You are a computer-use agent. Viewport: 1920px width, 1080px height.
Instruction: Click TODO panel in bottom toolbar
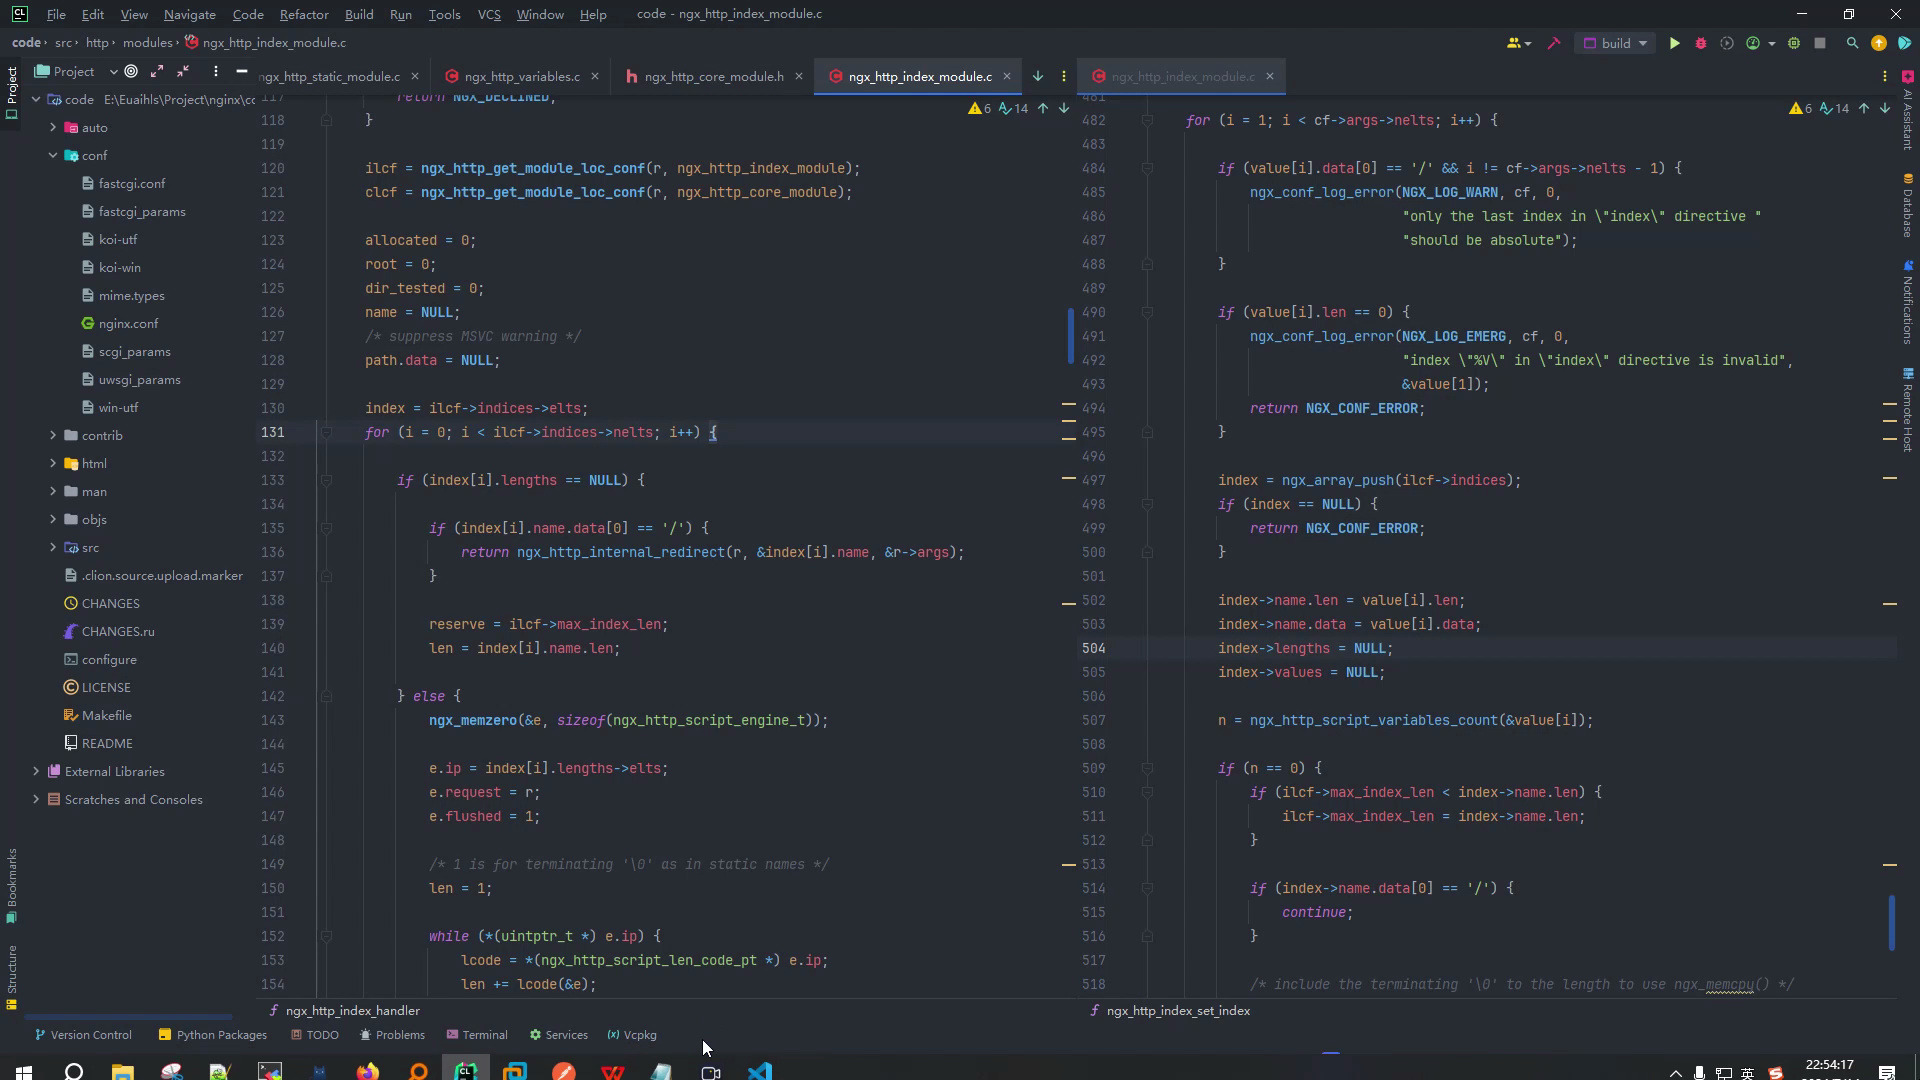[x=322, y=1035]
